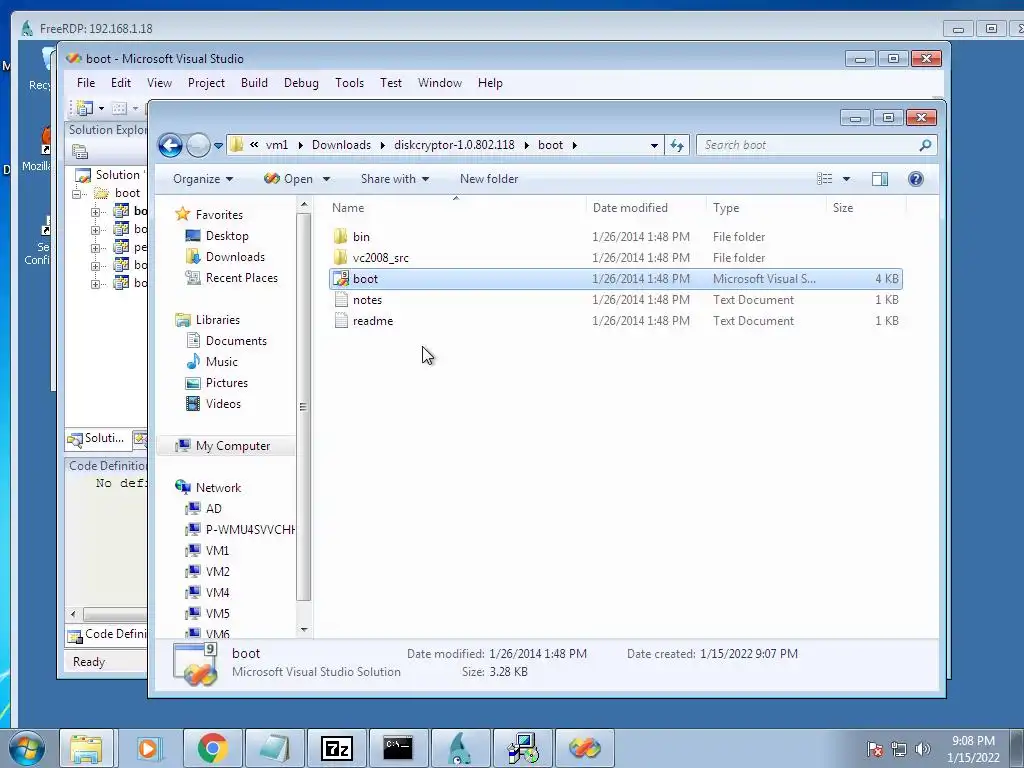This screenshot has width=1024, height=768.
Task: Open the recent locations arrow beside Forward button
Action: [x=218, y=146]
